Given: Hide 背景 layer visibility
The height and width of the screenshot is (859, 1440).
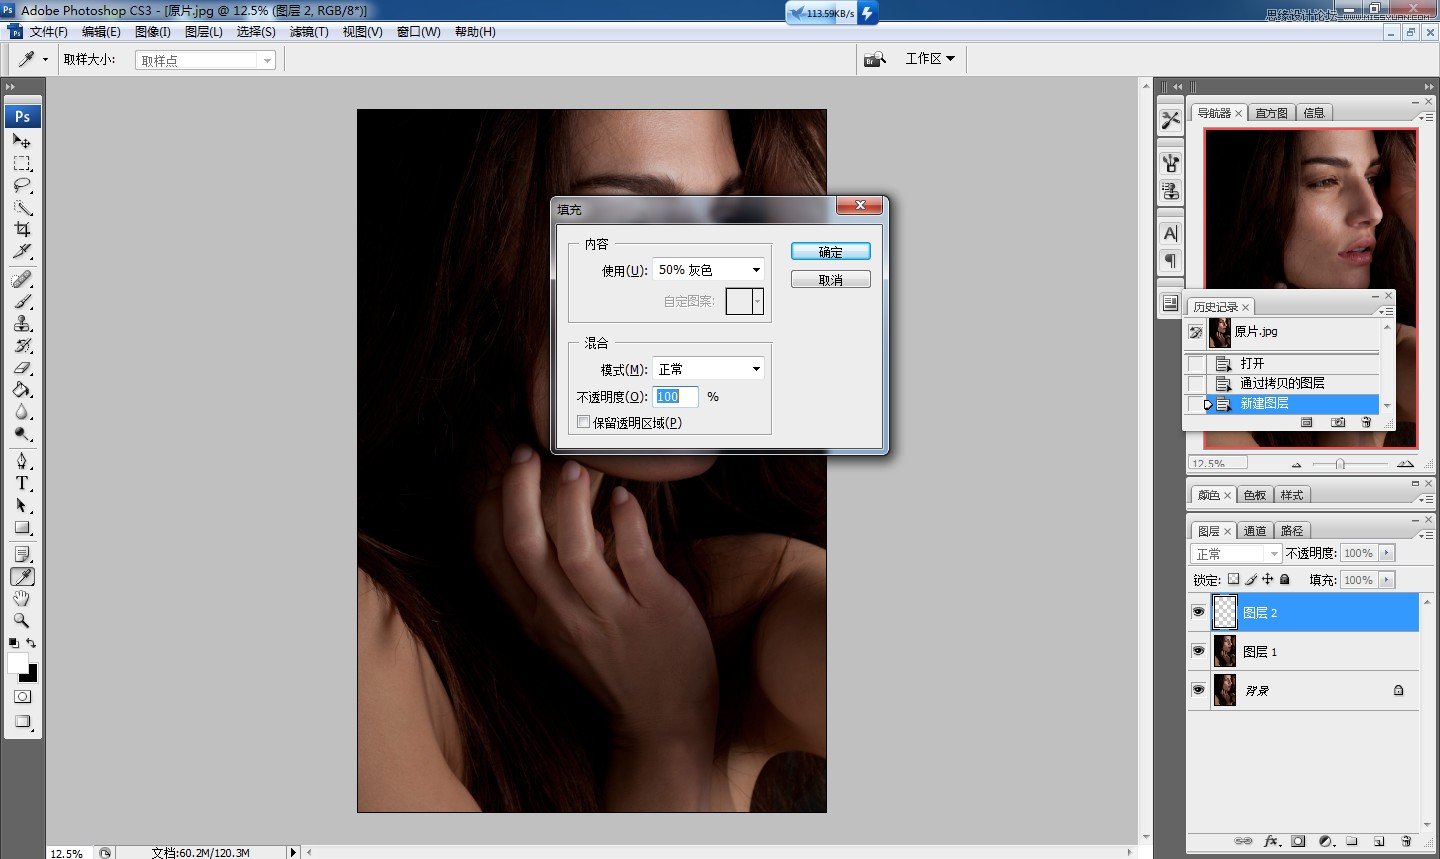Looking at the screenshot, I should click(x=1198, y=690).
